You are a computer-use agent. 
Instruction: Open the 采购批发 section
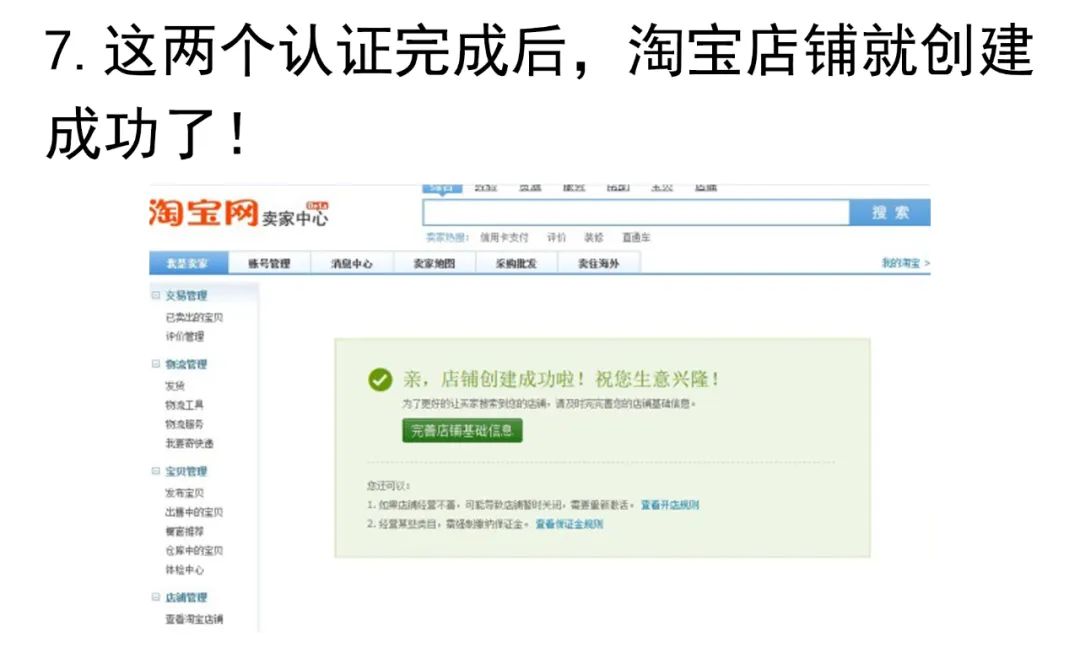pos(518,262)
